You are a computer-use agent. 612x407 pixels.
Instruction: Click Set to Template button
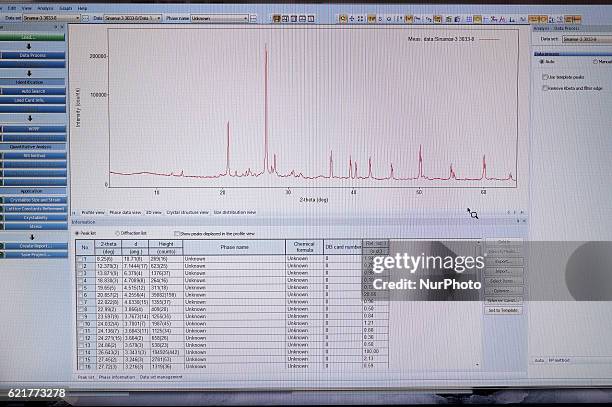(x=503, y=310)
